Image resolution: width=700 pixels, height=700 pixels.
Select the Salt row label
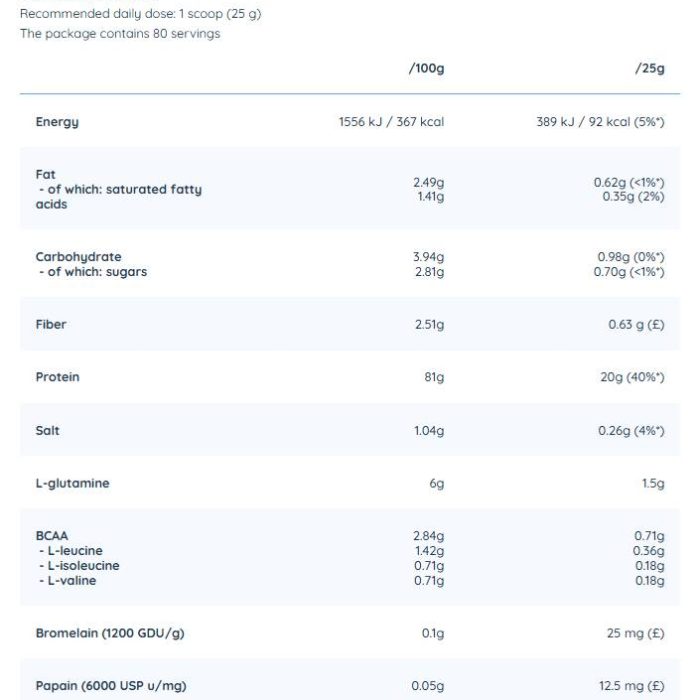click(47, 431)
